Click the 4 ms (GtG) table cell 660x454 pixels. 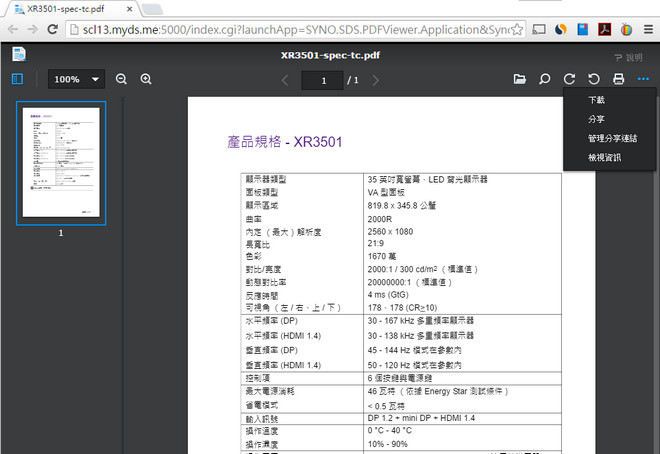[388, 295]
